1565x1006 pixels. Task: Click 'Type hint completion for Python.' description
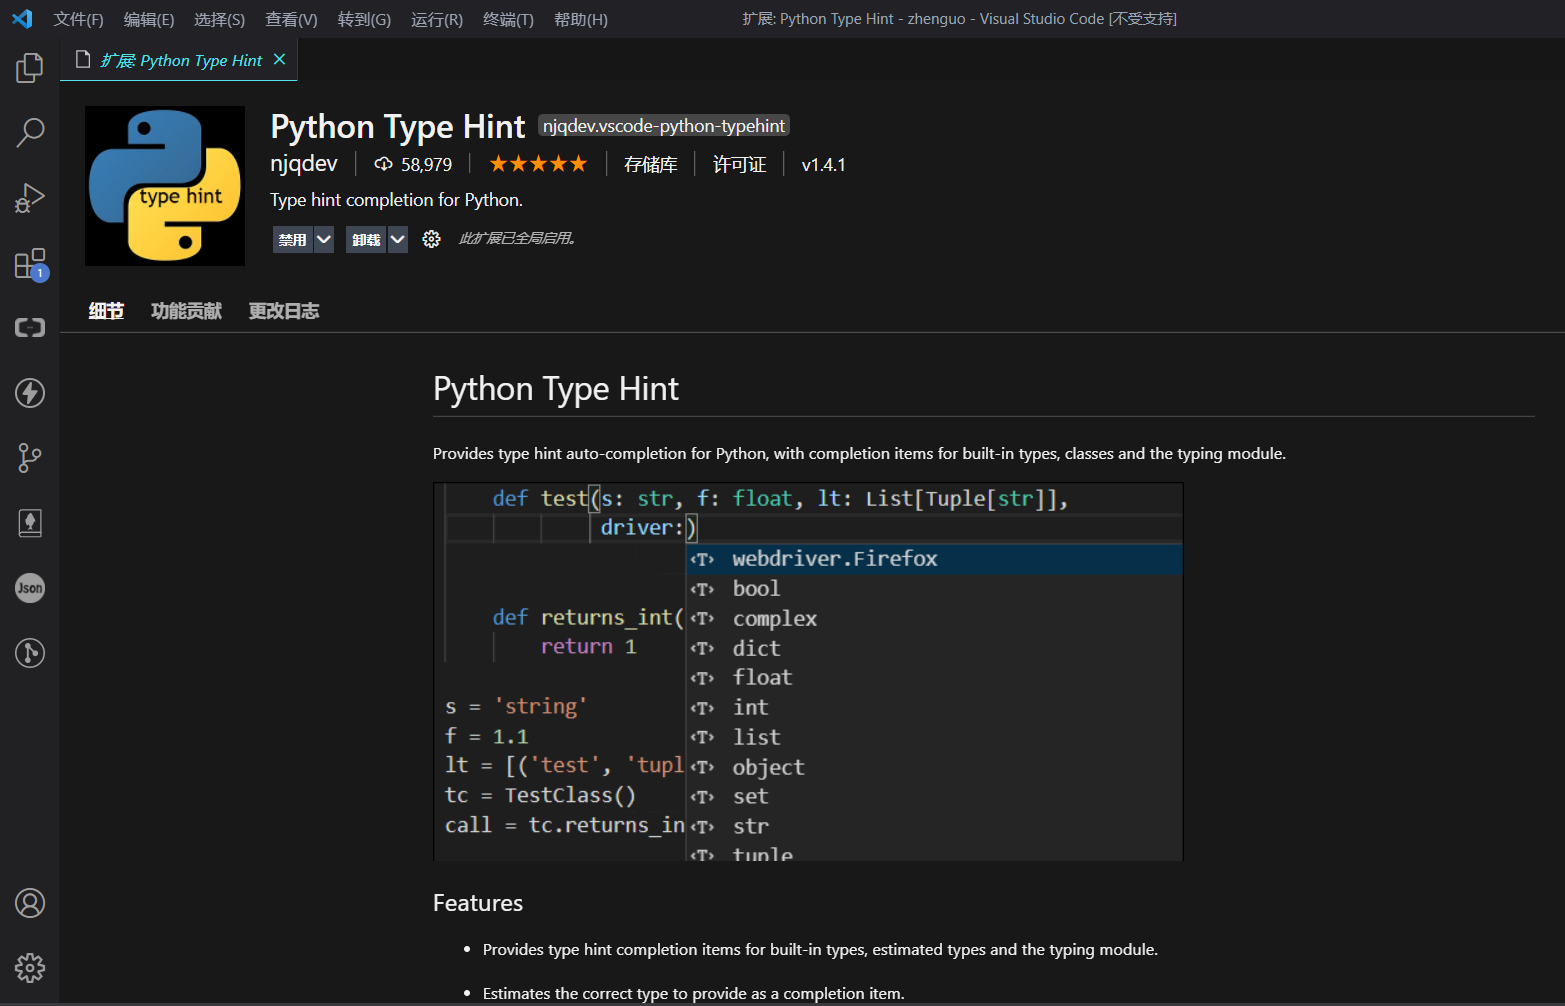[x=396, y=200]
